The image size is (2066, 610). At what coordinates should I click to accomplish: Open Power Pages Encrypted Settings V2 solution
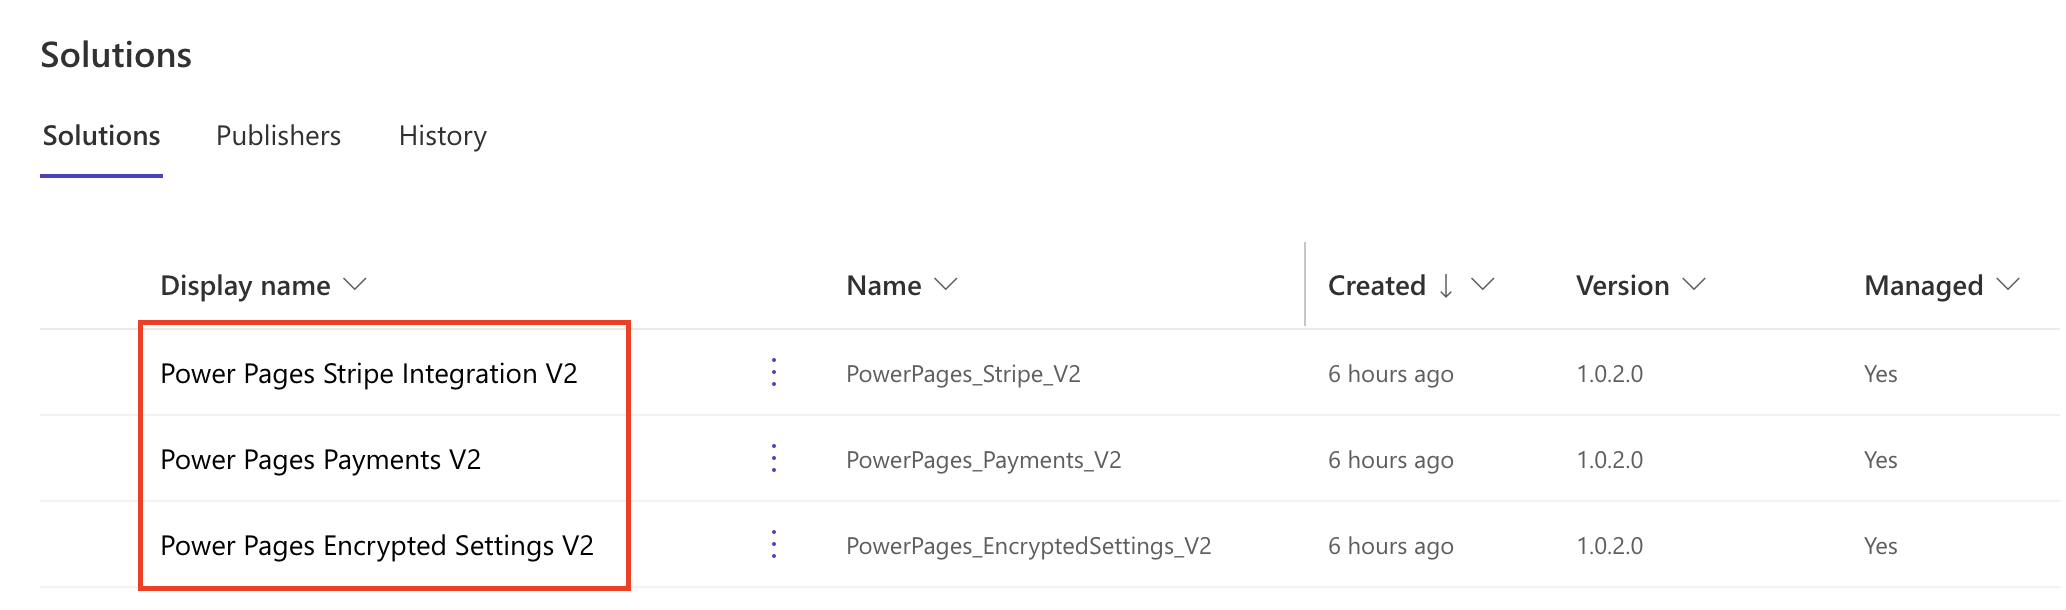pyautogui.click(x=378, y=545)
